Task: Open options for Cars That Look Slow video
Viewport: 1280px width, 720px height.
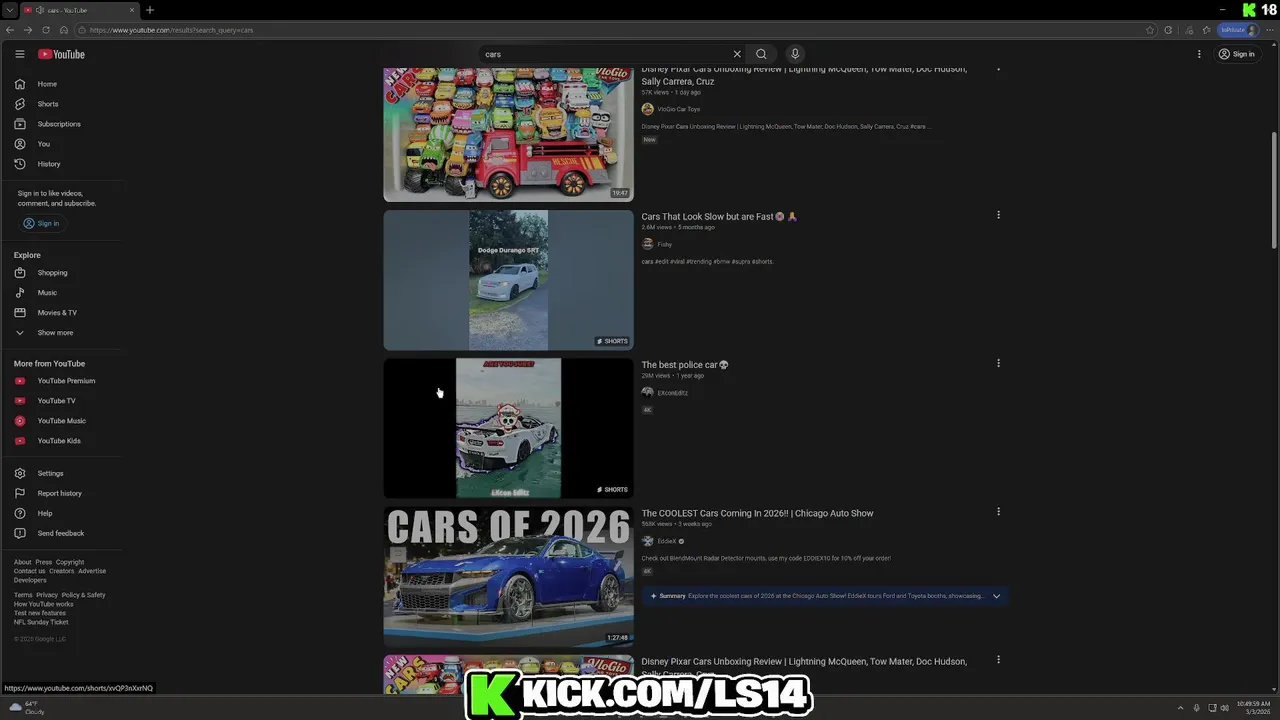Action: coord(998,215)
